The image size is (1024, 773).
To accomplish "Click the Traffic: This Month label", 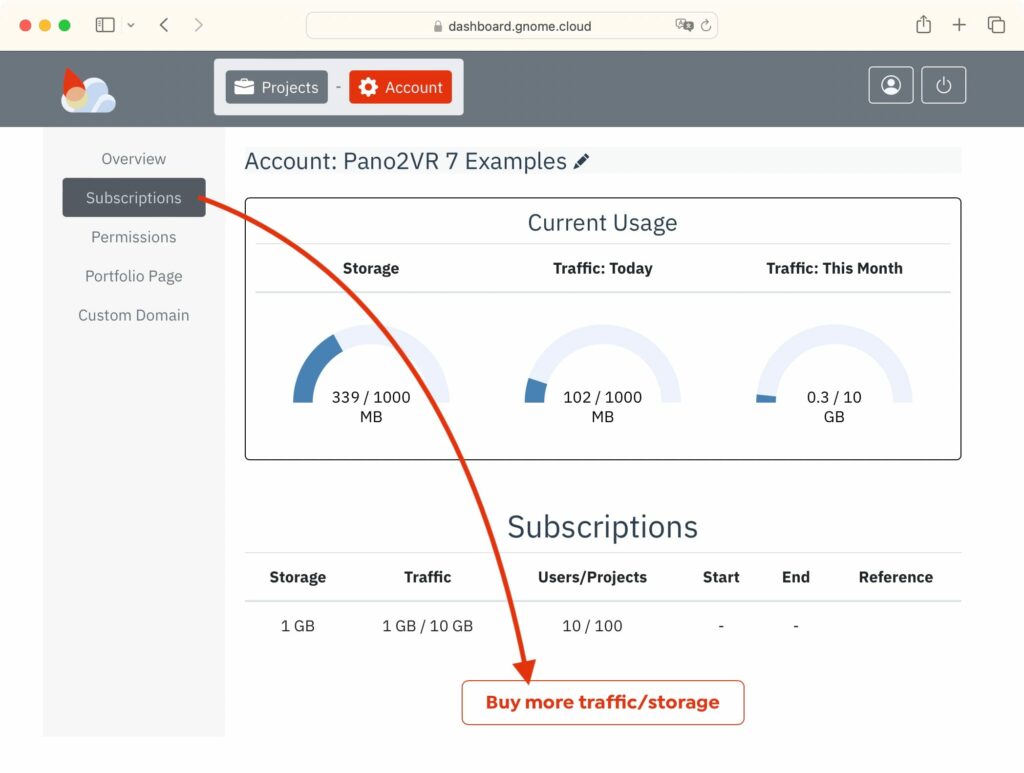I will pos(834,268).
